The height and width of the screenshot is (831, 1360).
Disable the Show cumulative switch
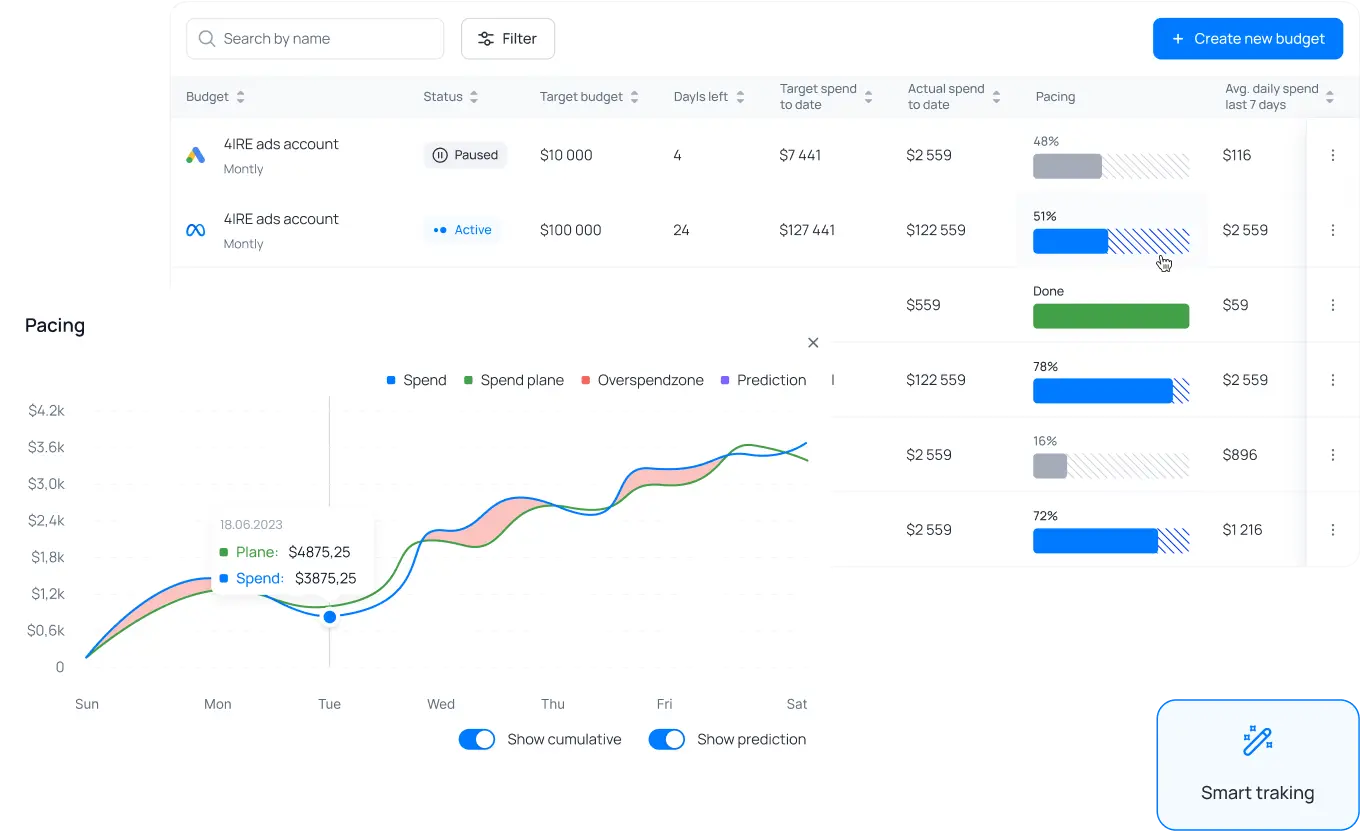pos(477,740)
